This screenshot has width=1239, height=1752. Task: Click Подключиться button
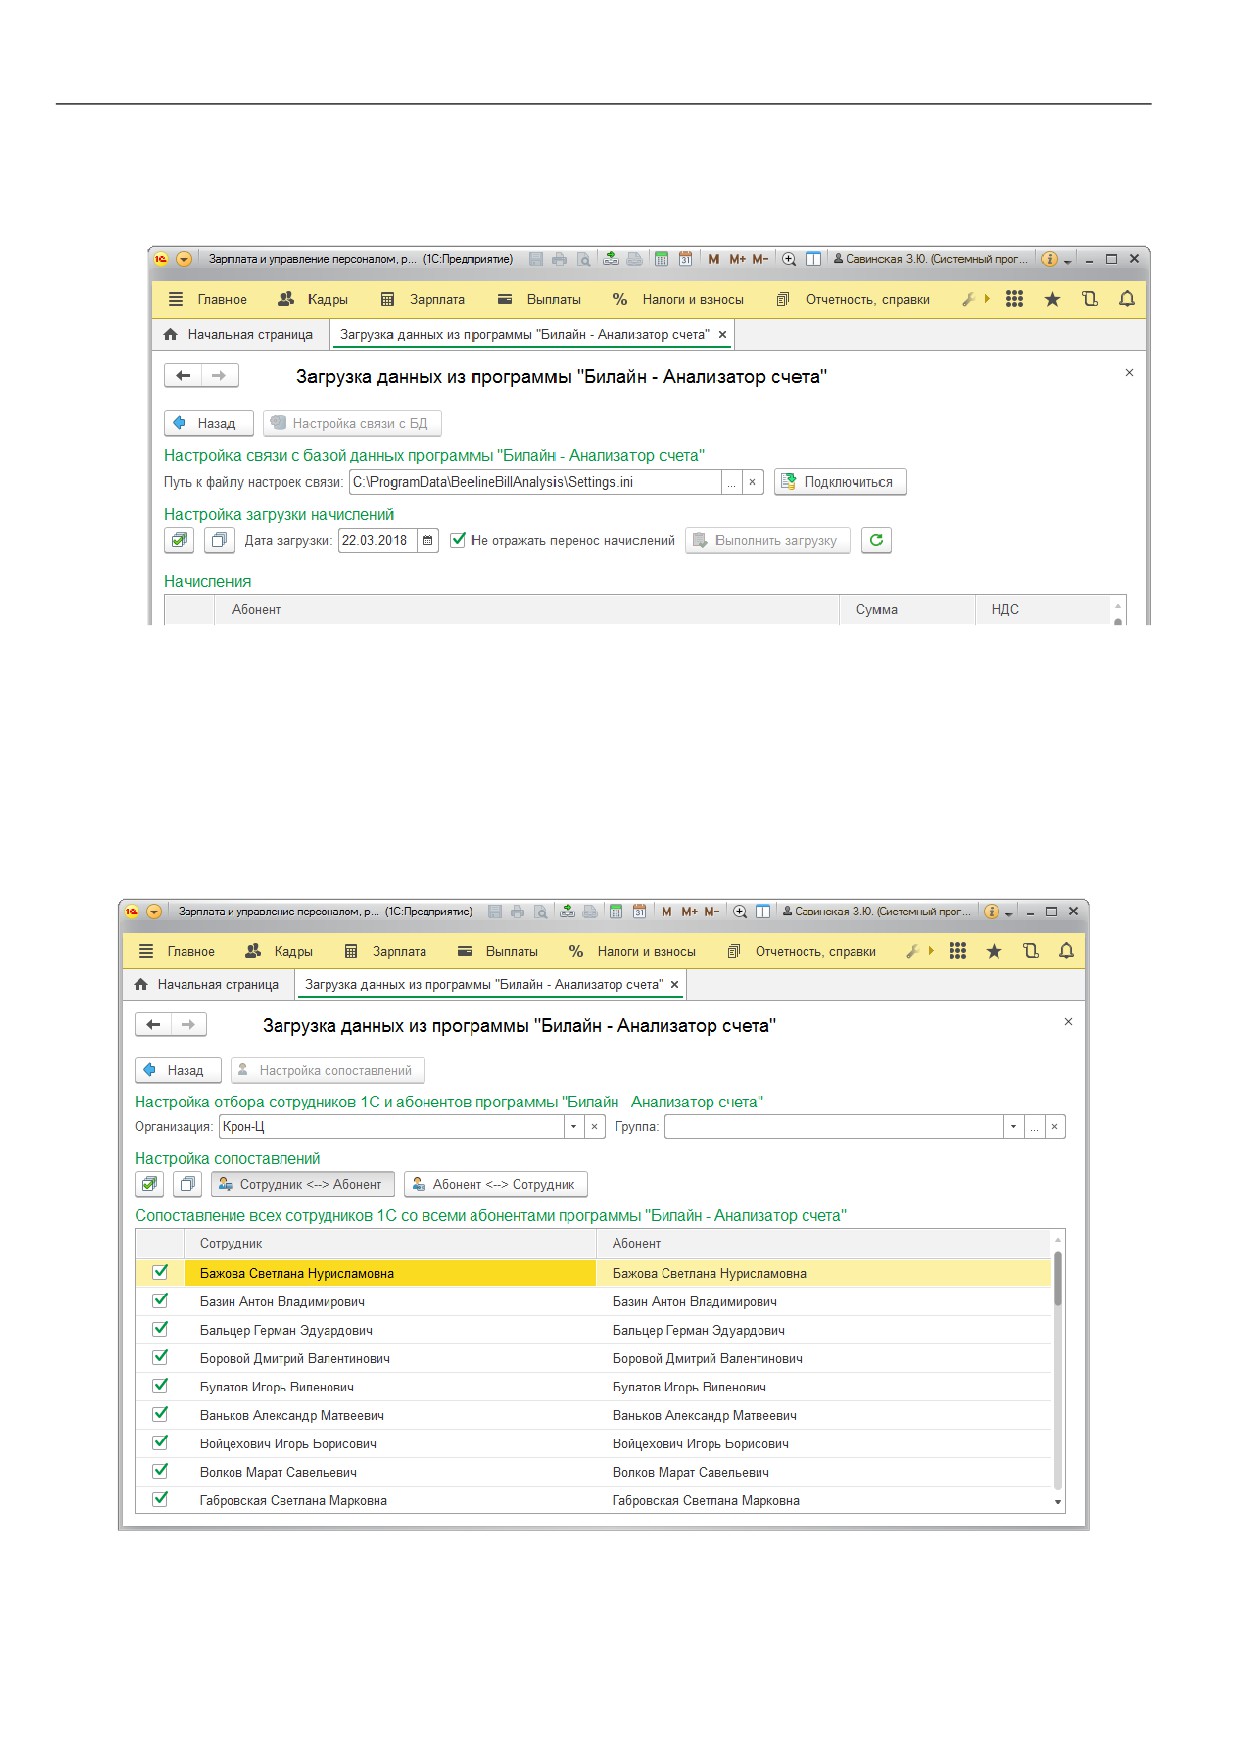pos(840,482)
